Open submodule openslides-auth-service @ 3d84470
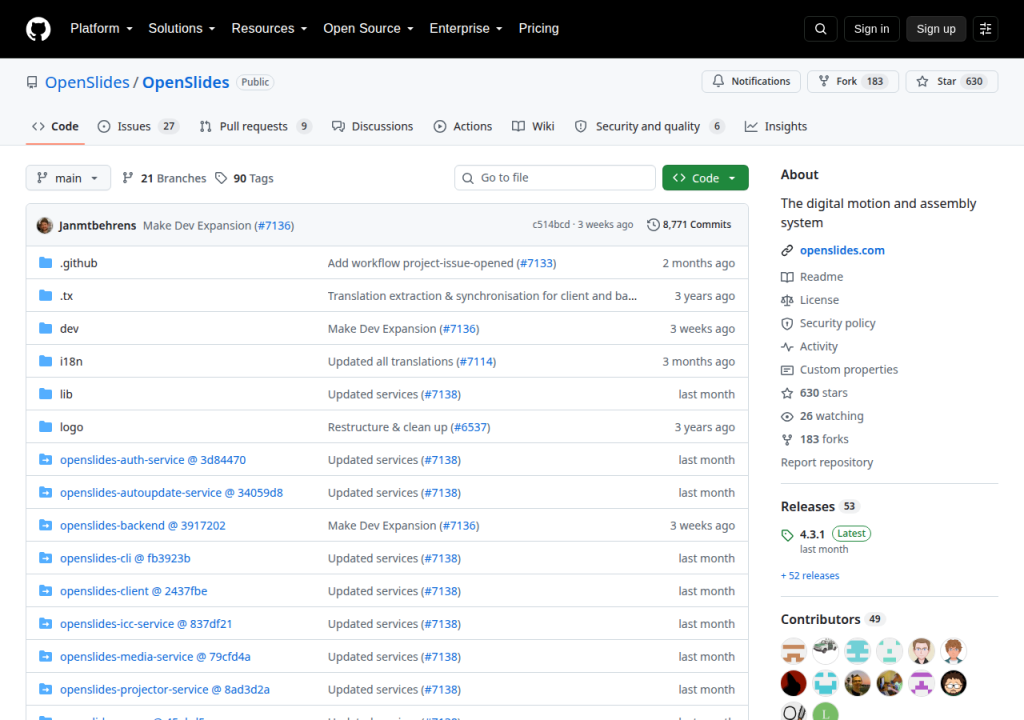This screenshot has width=1024, height=720. coord(153,460)
